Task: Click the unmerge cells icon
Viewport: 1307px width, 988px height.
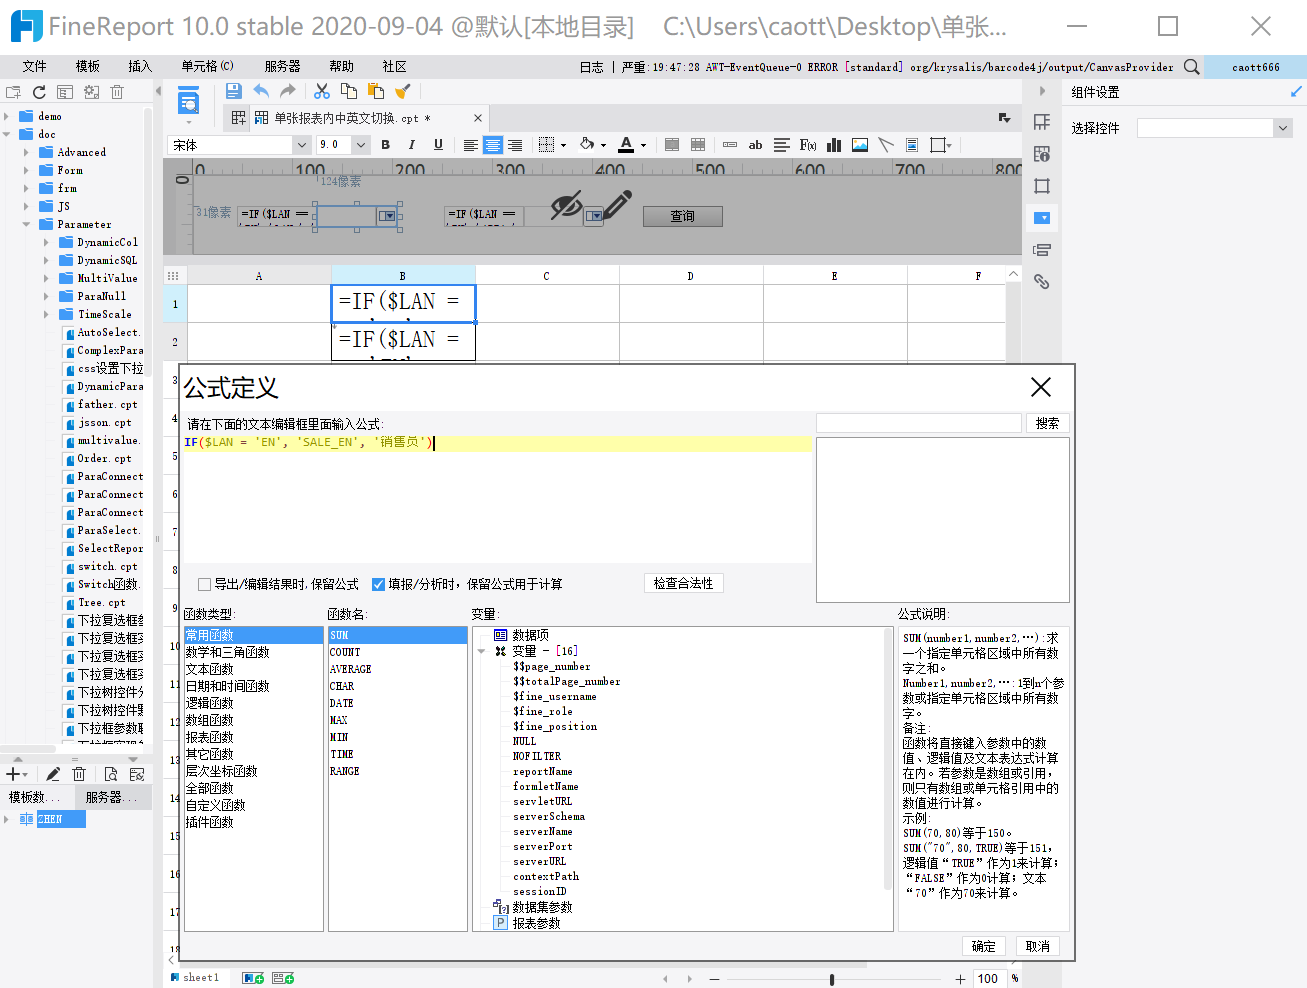Action: coord(698,145)
